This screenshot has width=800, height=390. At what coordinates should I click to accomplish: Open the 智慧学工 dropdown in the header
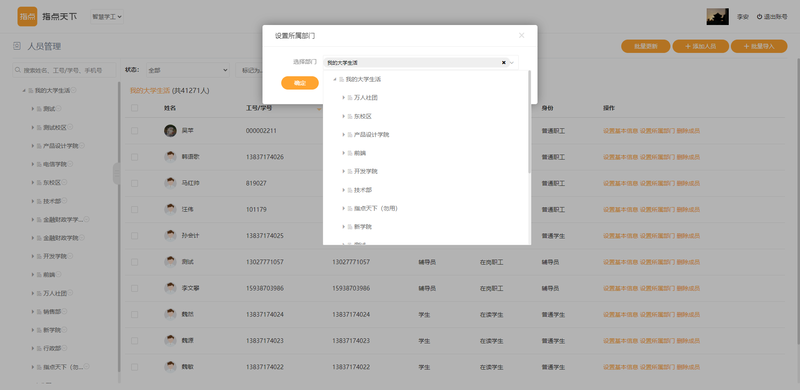point(107,17)
